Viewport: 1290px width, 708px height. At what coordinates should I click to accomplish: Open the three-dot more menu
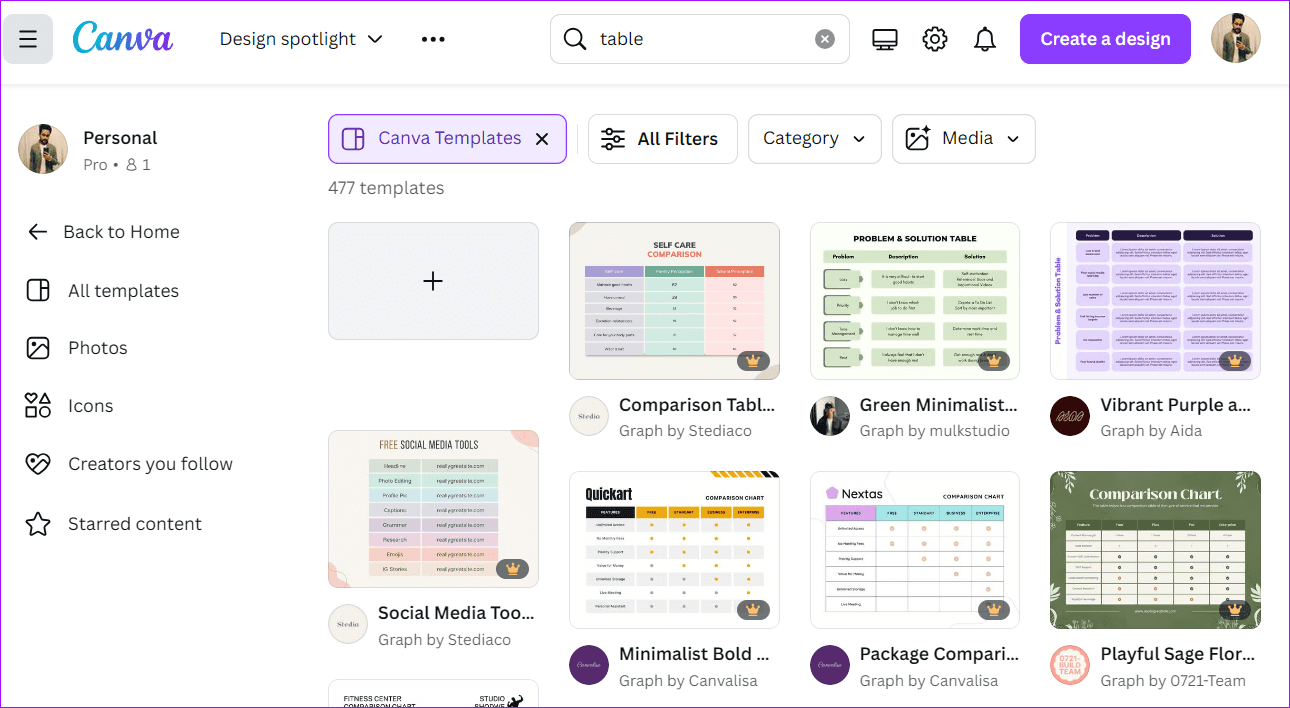(x=432, y=38)
